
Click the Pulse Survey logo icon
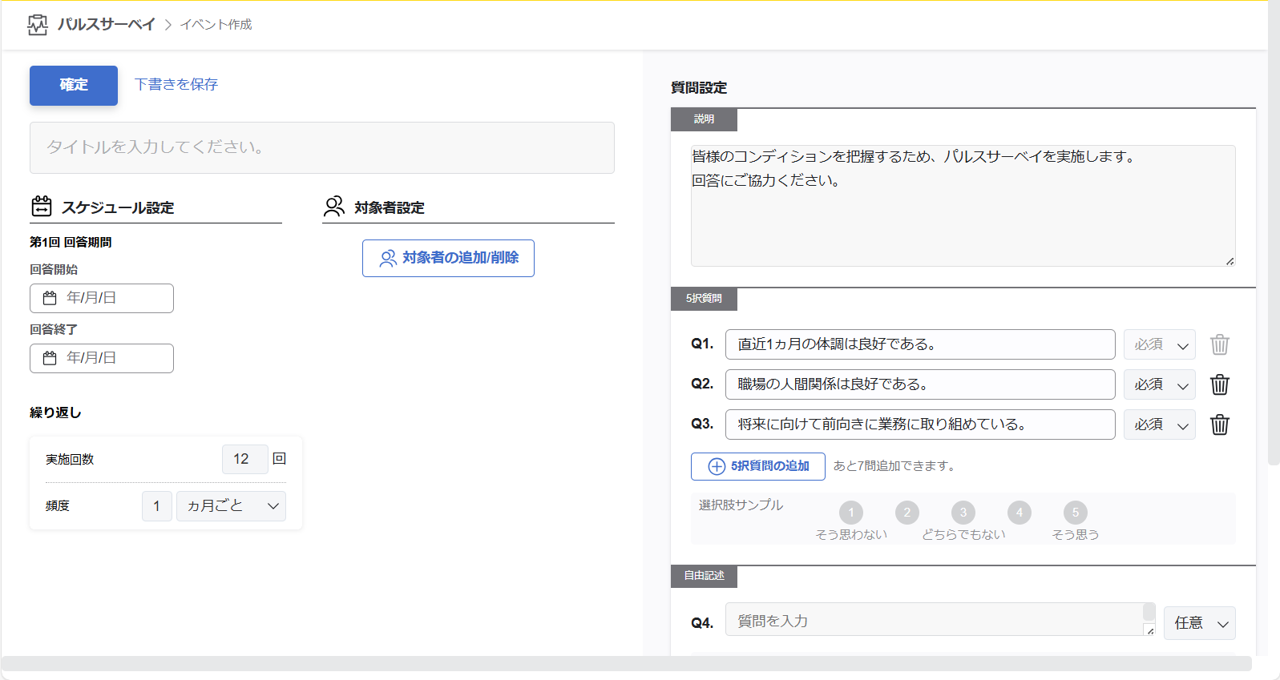click(38, 25)
